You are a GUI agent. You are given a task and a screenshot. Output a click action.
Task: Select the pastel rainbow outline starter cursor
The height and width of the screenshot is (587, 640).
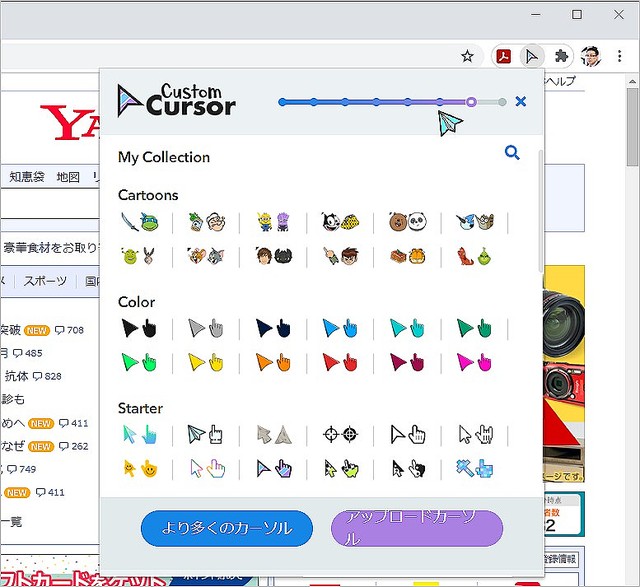coord(207,469)
